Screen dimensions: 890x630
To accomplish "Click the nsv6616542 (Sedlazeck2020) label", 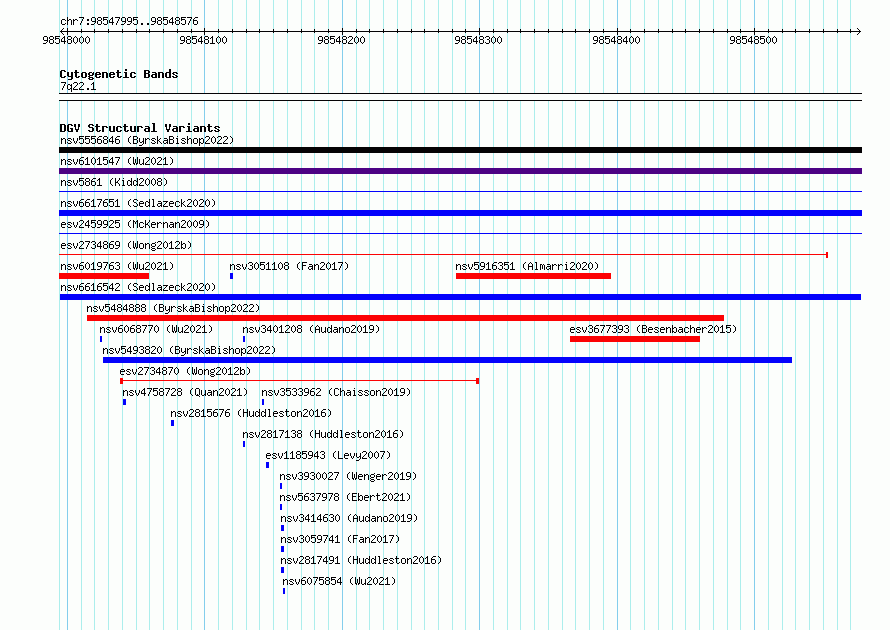I will pos(138,287).
